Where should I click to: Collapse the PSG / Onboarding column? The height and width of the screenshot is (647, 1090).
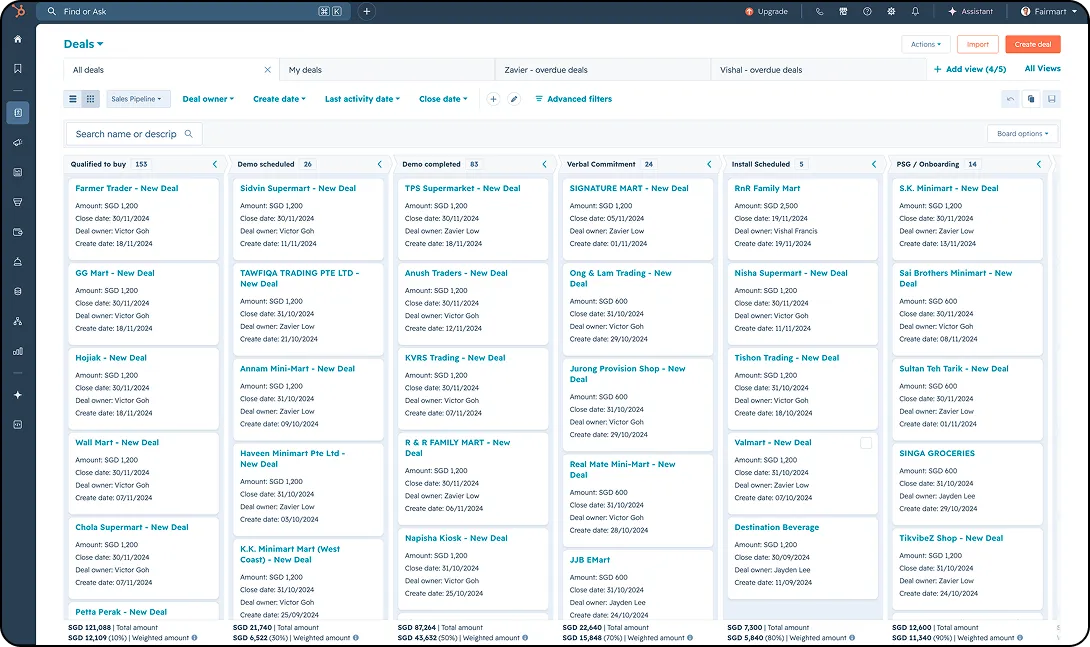tap(1039, 165)
